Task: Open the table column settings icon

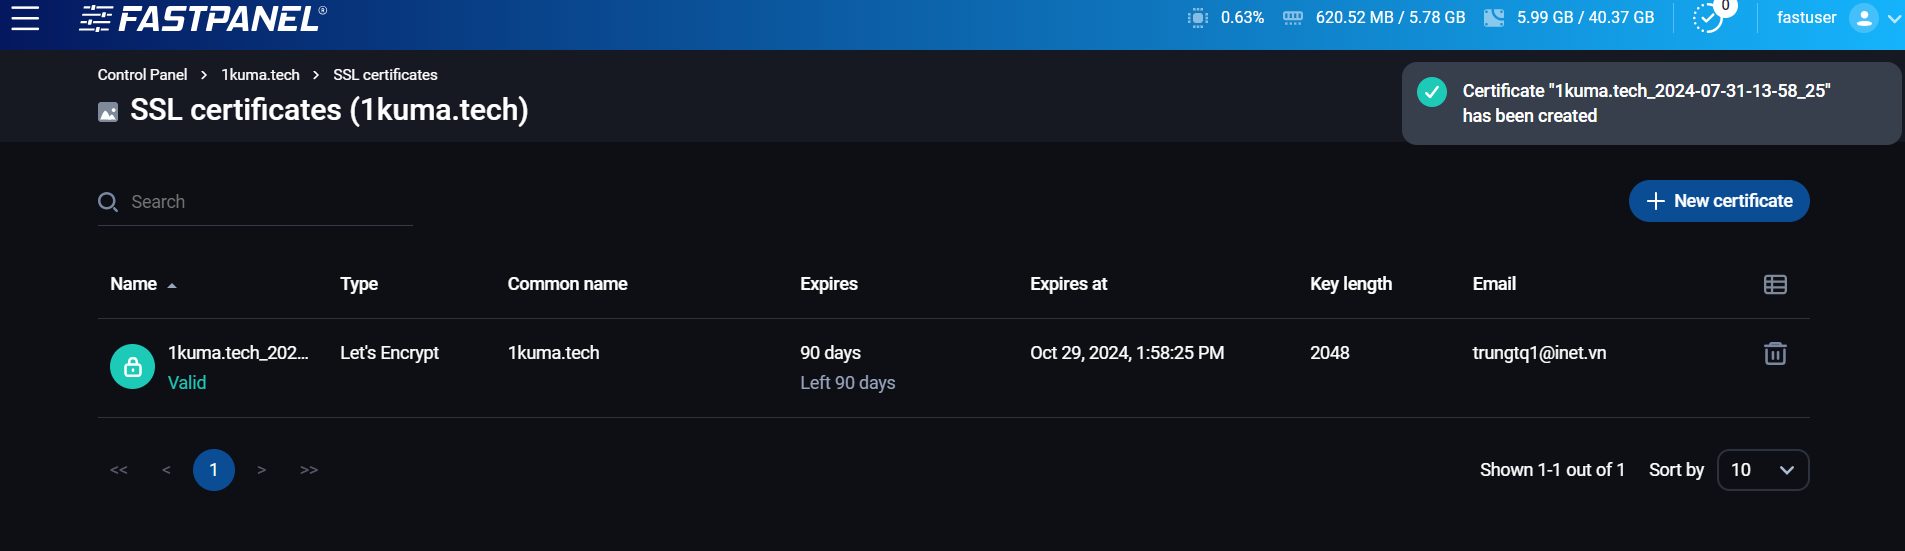Action: point(1775,285)
